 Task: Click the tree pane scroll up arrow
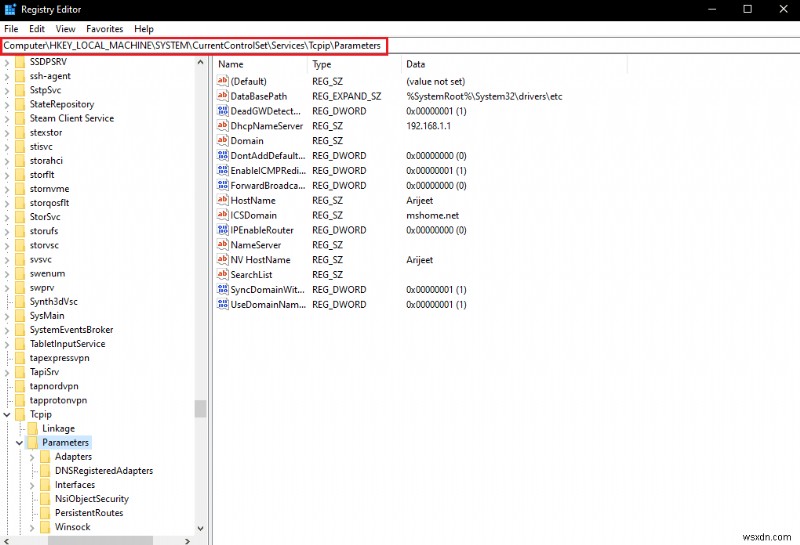point(201,62)
